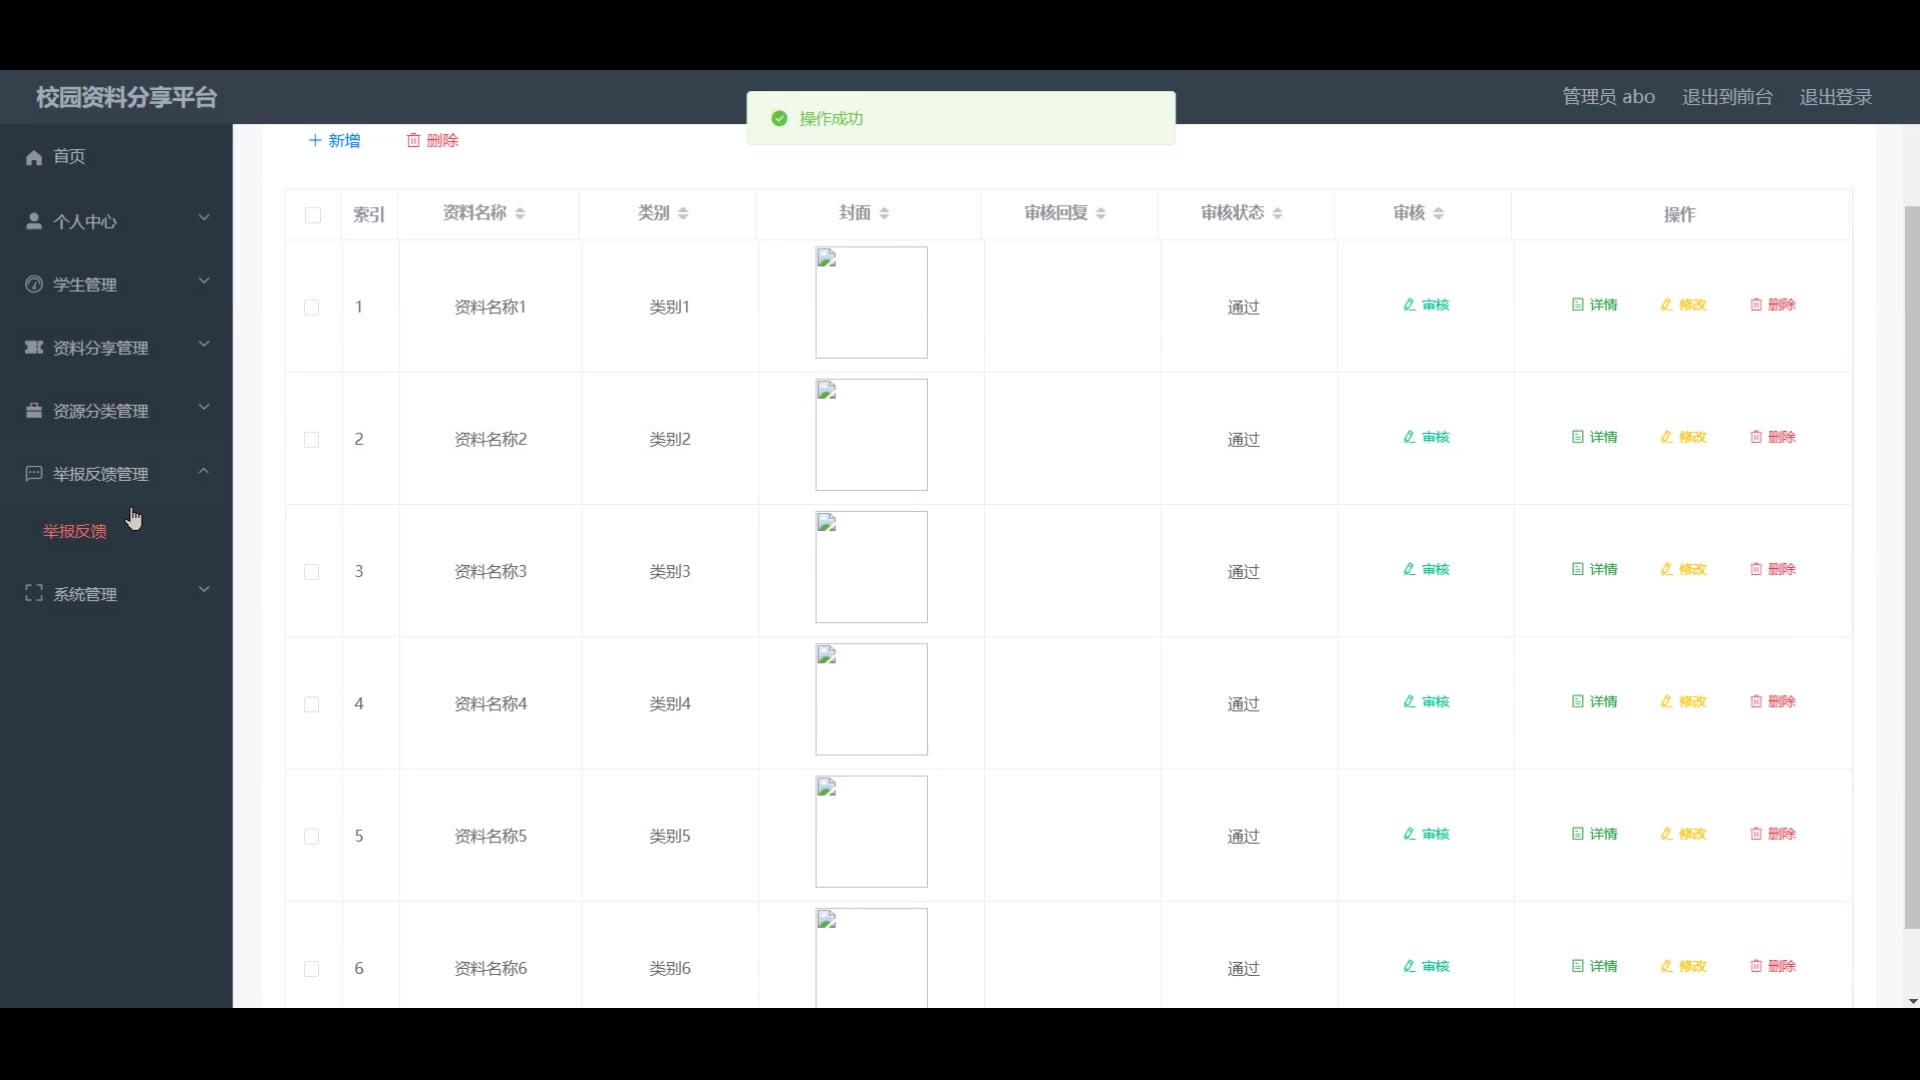Open 详情 for 资料名称6
This screenshot has height=1080, width=1920.
click(1594, 966)
